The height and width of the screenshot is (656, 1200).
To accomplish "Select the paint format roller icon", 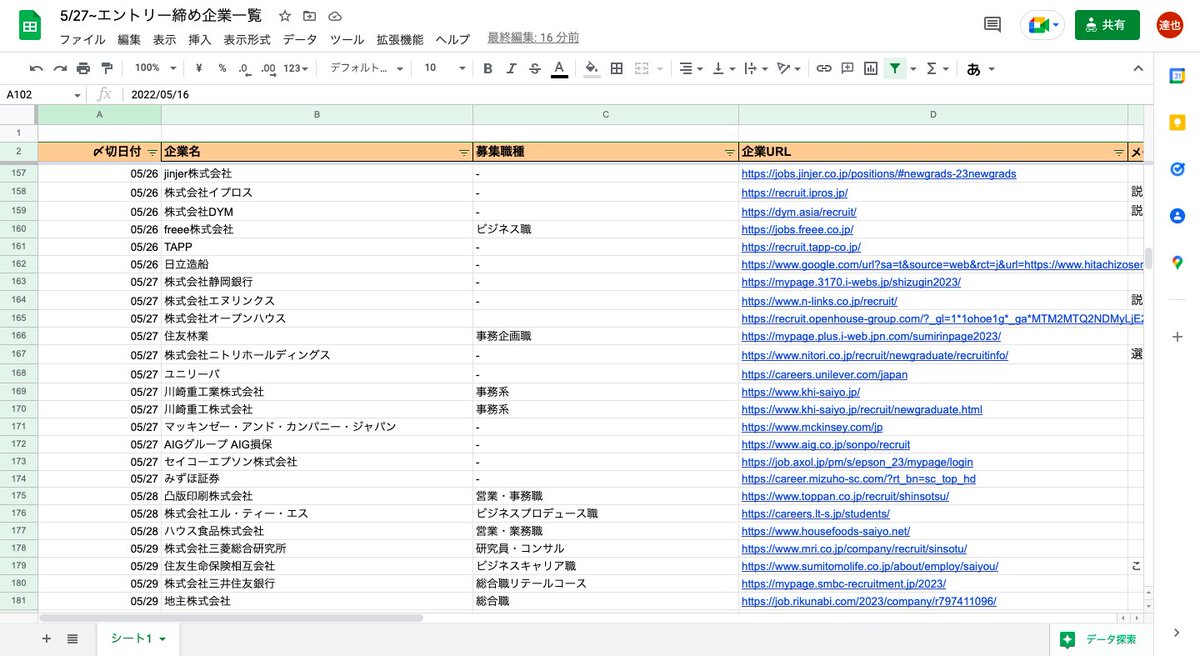I will pyautogui.click(x=107, y=68).
